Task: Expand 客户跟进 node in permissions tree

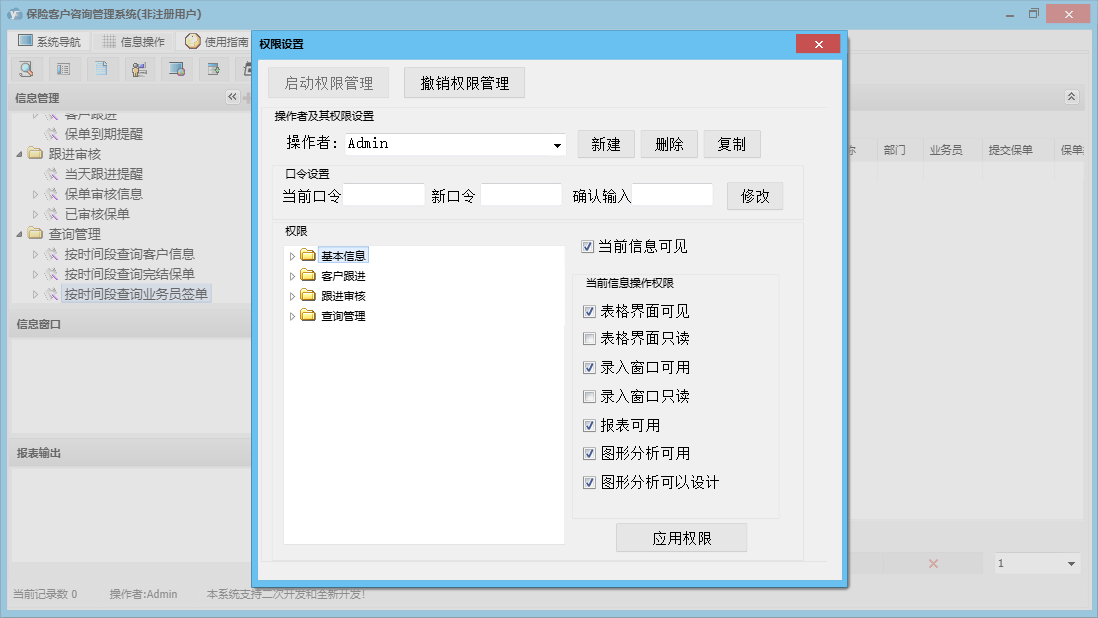Action: click(292, 276)
